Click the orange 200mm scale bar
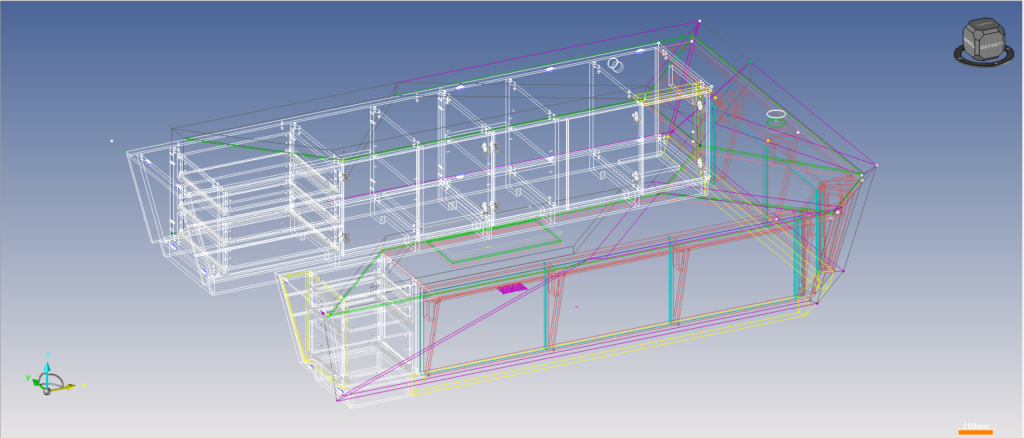 click(x=975, y=431)
